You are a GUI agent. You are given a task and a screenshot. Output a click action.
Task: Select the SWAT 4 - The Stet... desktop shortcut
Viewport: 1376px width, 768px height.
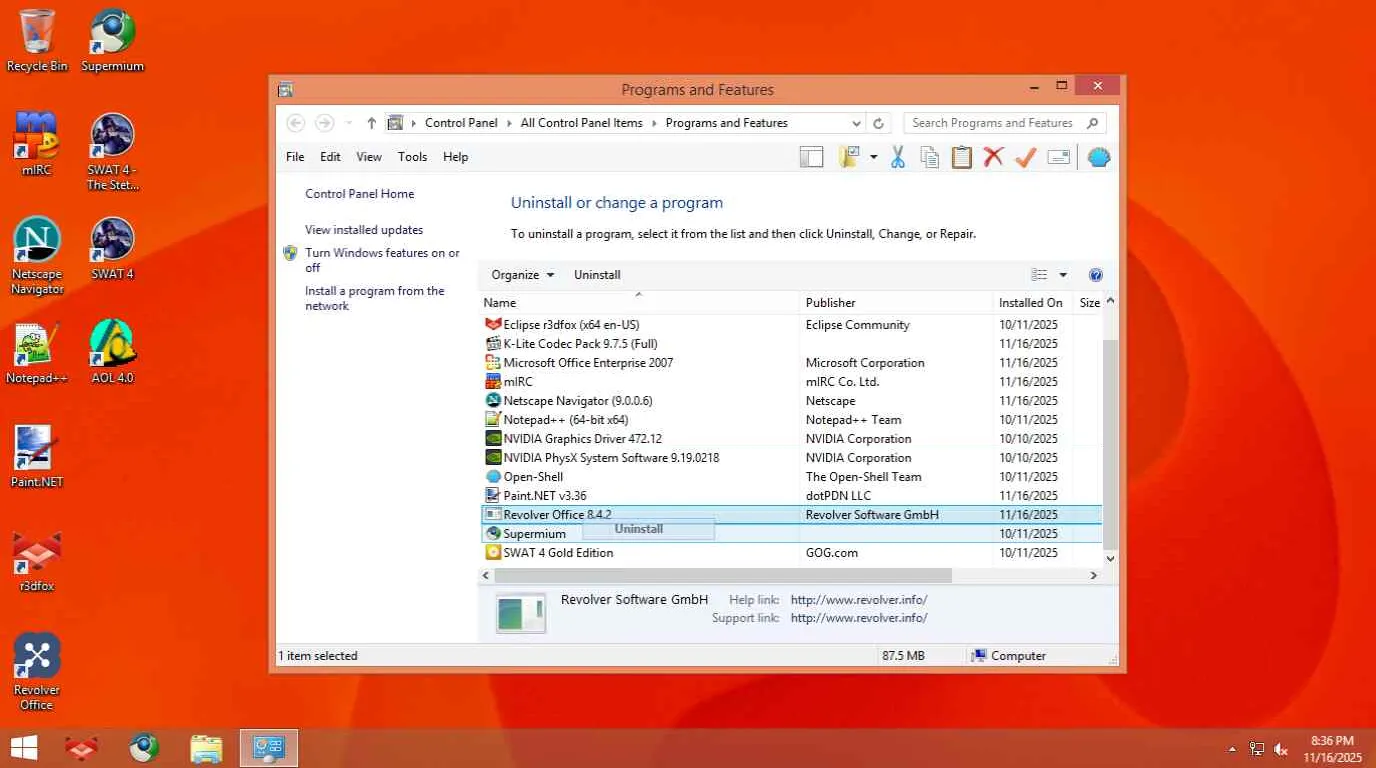[112, 152]
